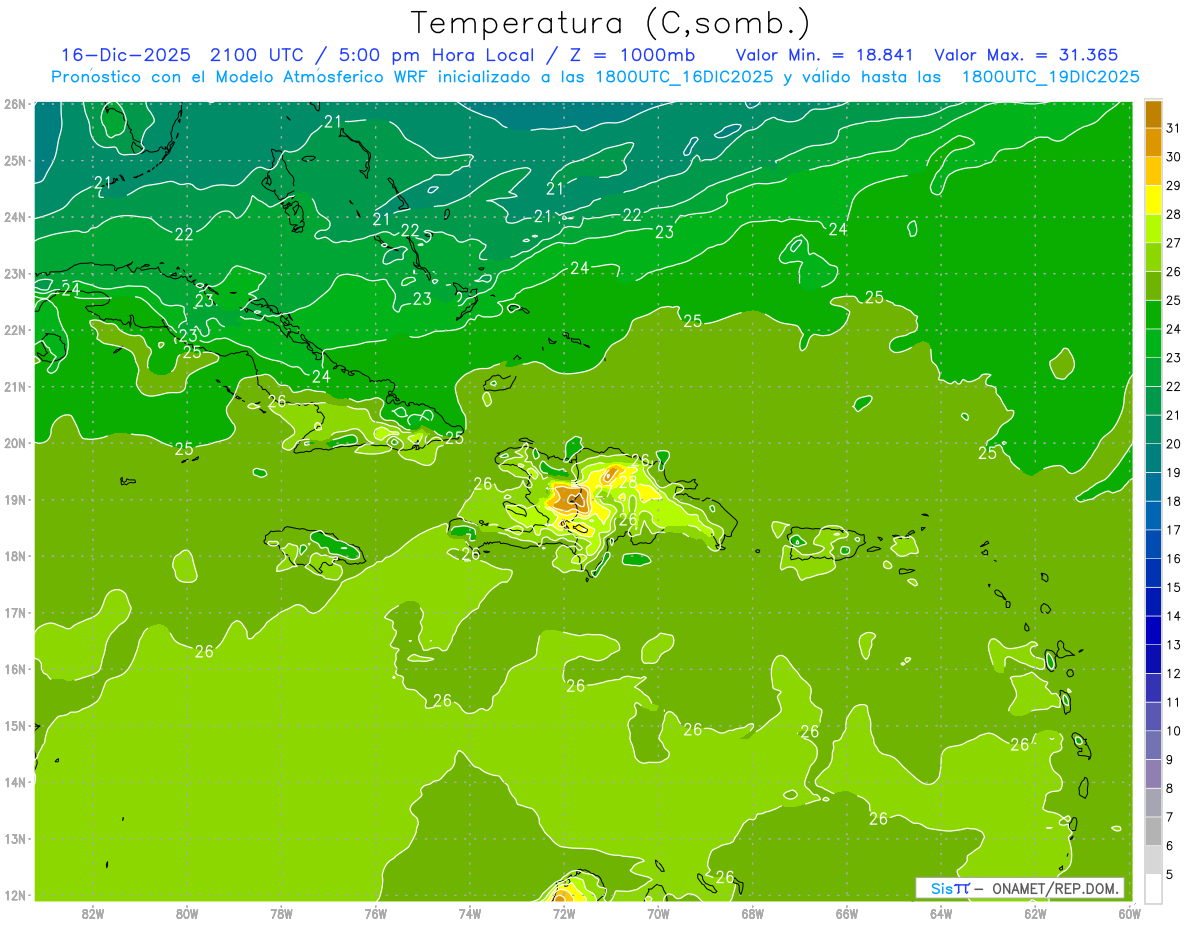The height and width of the screenshot is (927, 1200).
Task: Click the '13N' latitude axis label
Action: pyautogui.click(x=15, y=838)
